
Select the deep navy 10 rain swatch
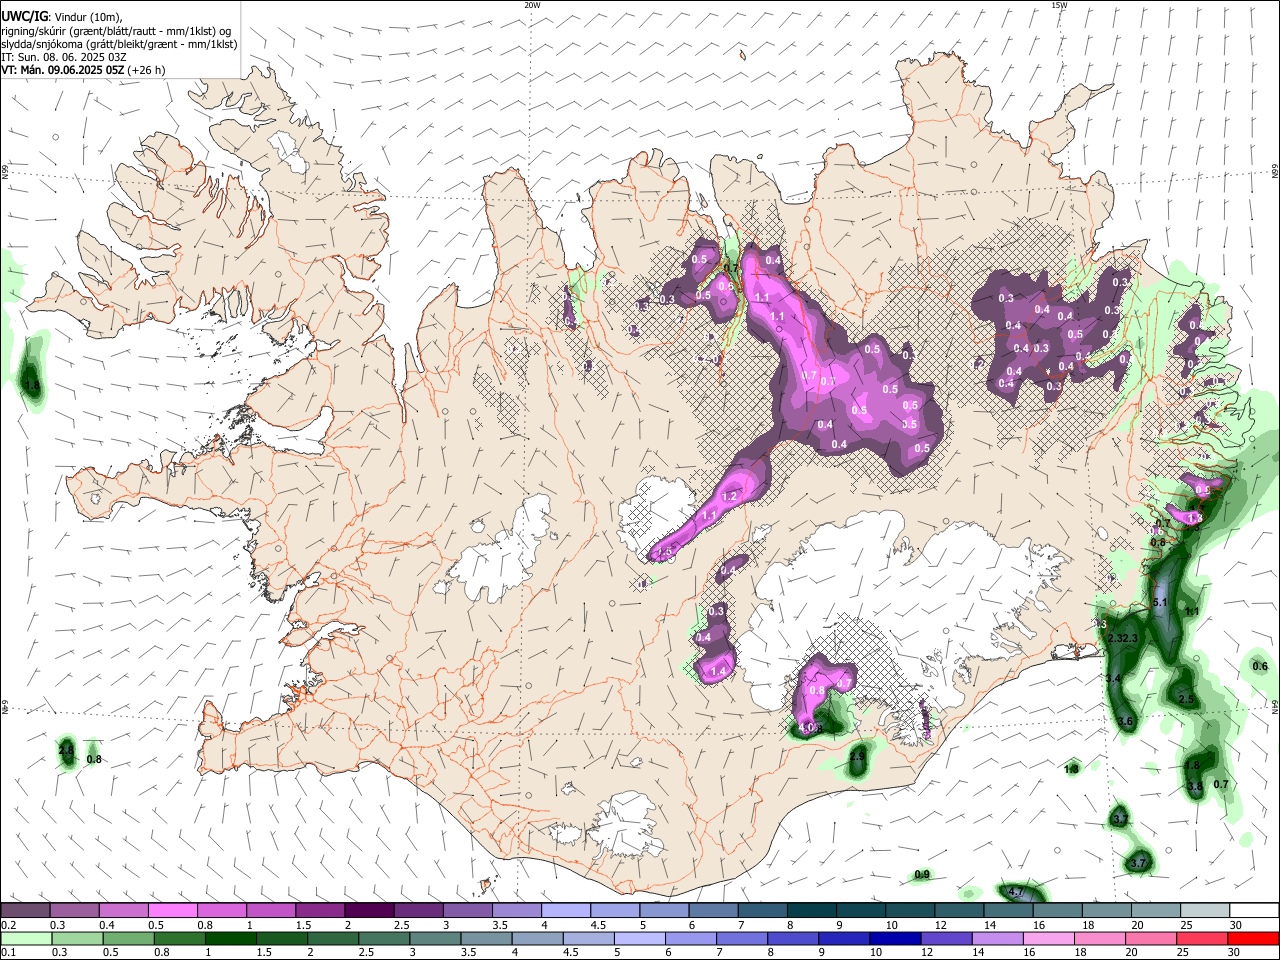click(895, 938)
